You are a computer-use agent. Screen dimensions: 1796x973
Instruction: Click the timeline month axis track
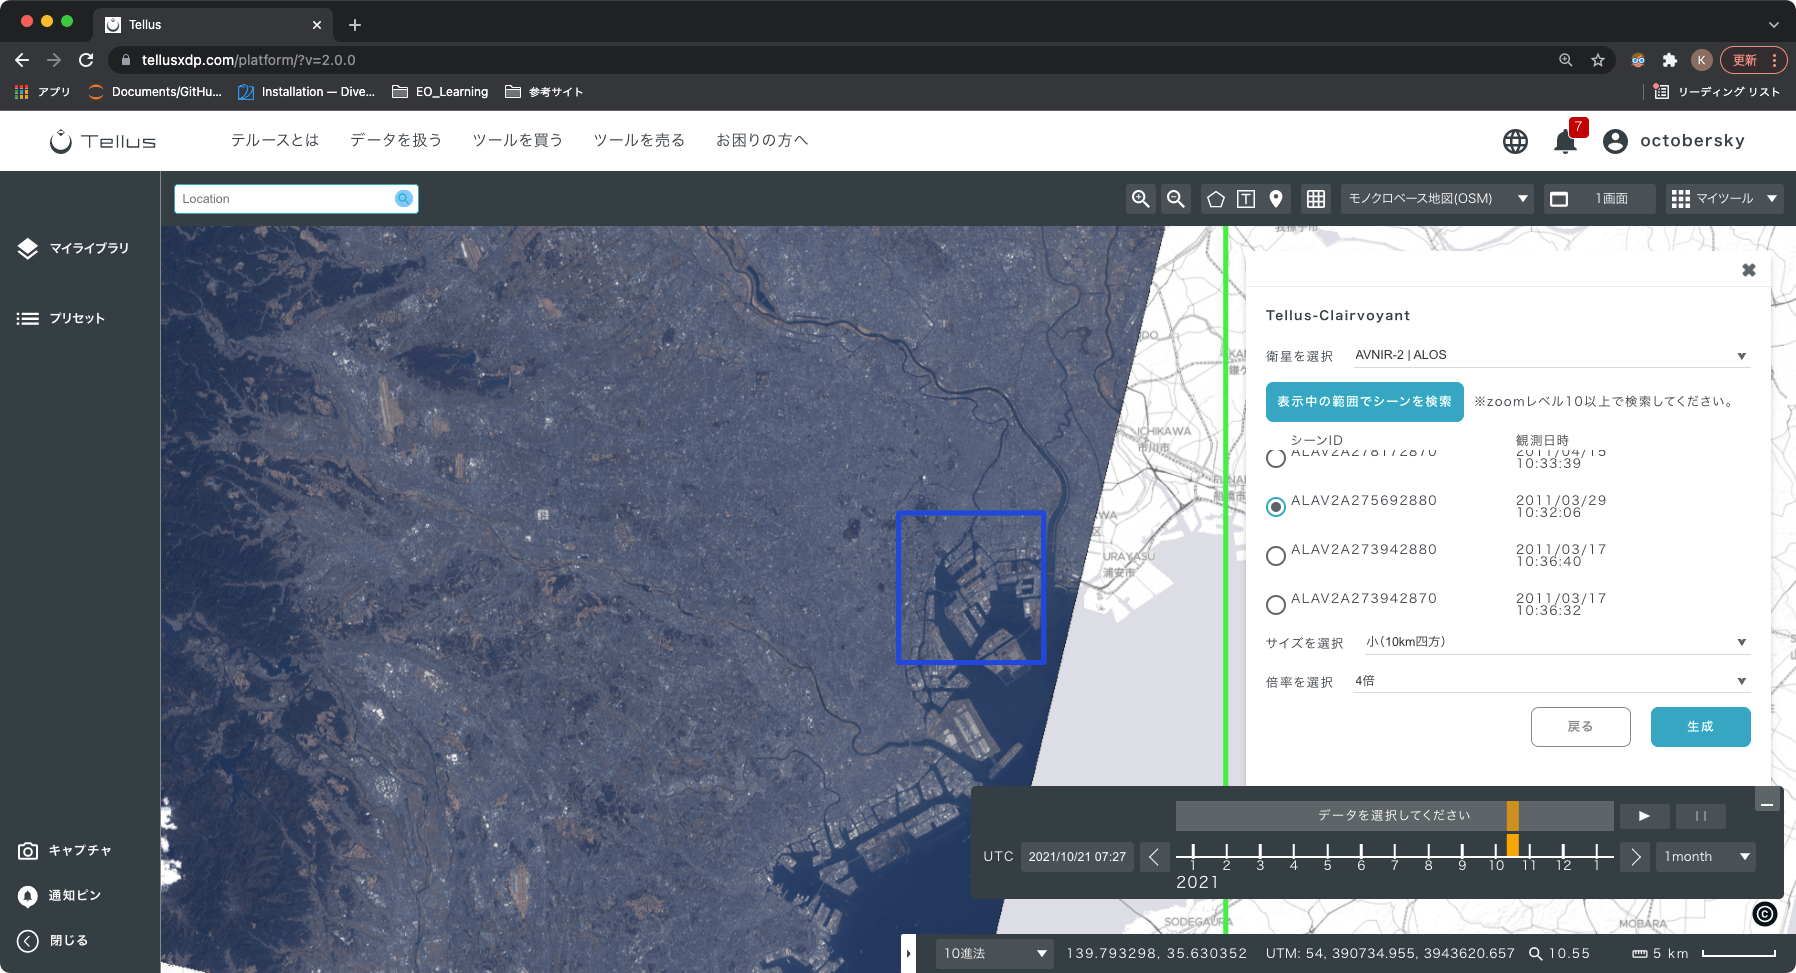click(x=1395, y=856)
